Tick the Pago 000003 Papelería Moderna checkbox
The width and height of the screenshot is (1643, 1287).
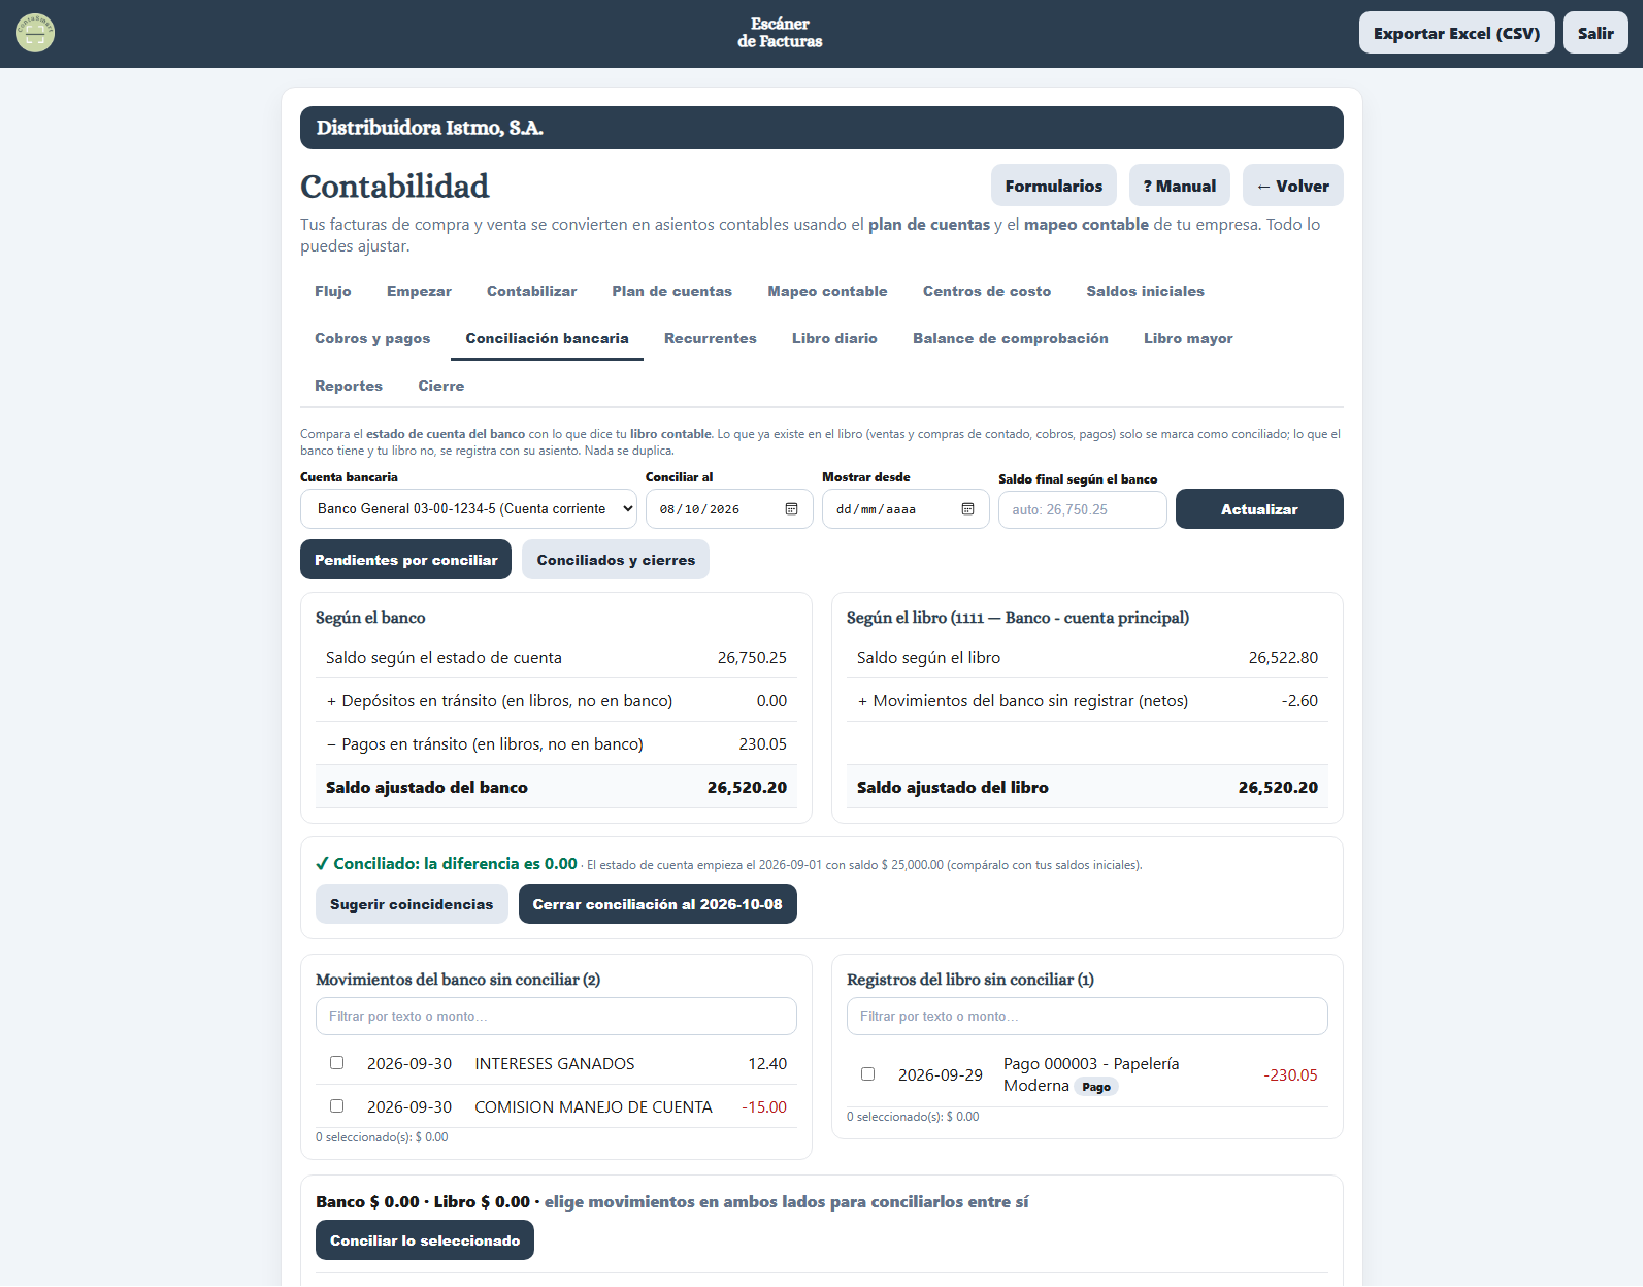pos(868,1074)
